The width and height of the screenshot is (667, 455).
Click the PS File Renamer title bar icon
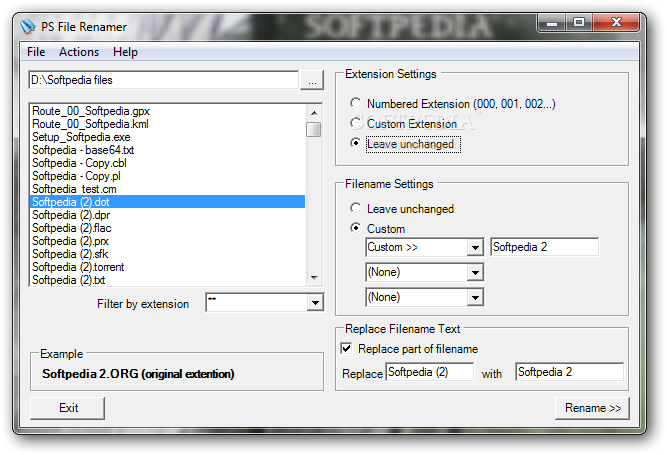[28, 26]
